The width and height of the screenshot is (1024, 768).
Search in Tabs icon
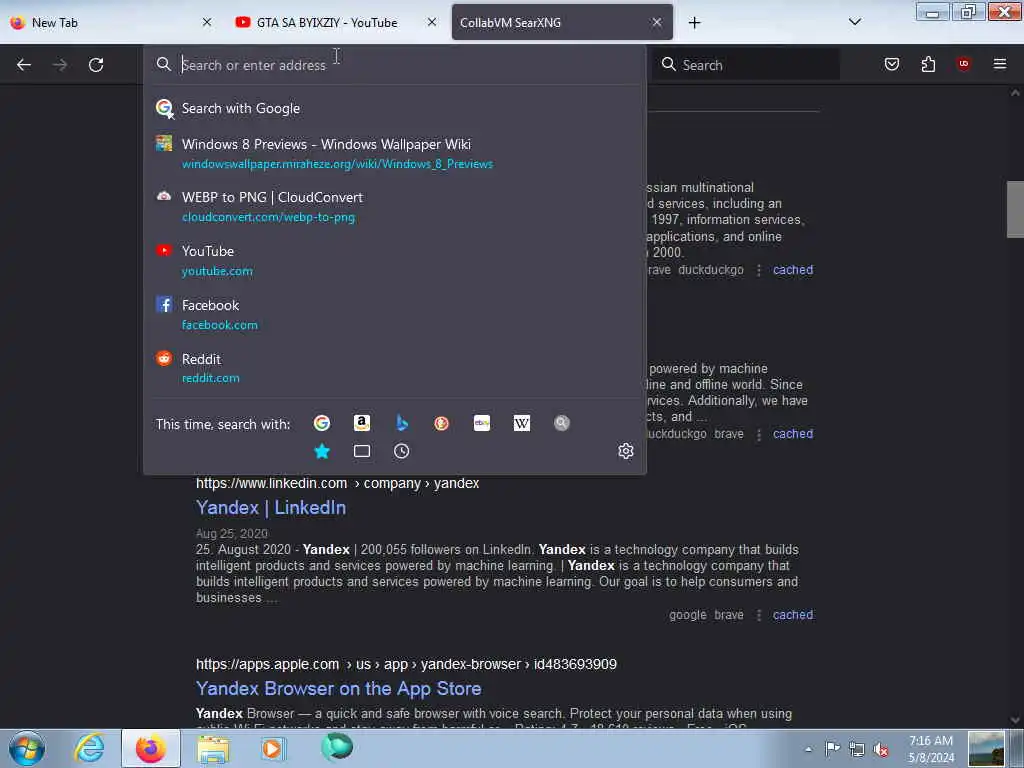[x=362, y=451]
